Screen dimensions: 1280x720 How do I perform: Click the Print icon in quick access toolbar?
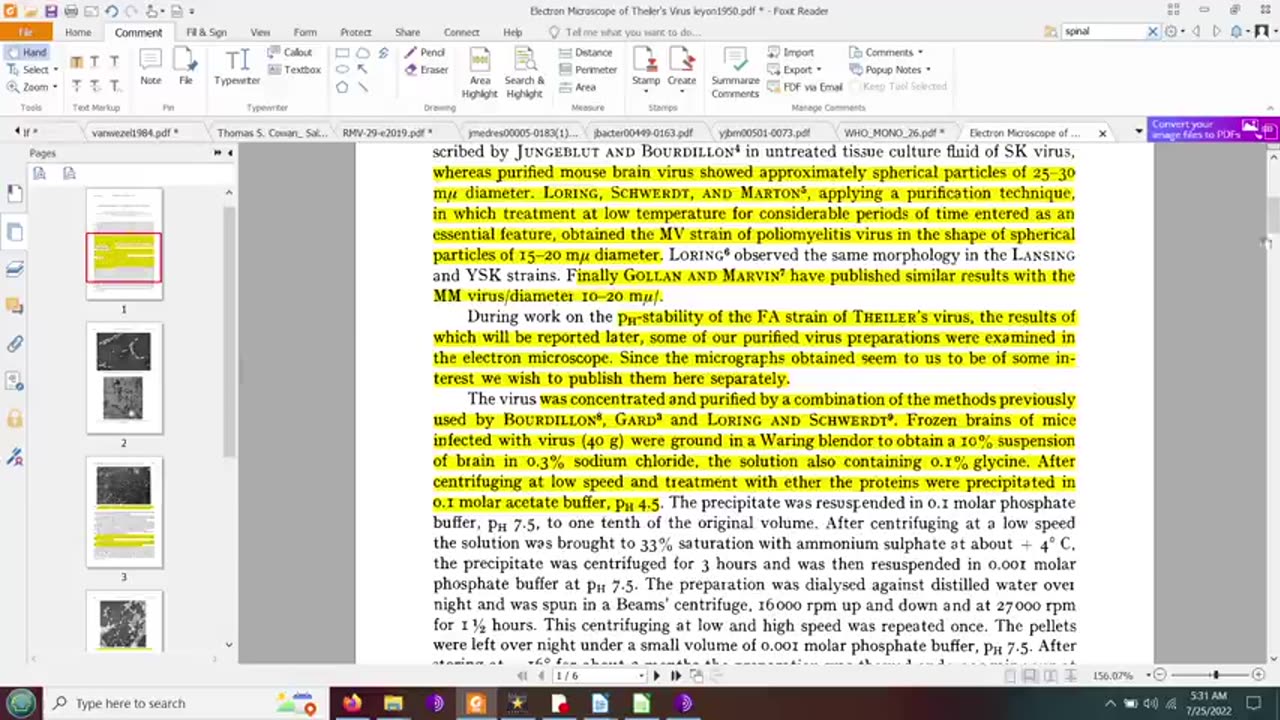click(71, 11)
